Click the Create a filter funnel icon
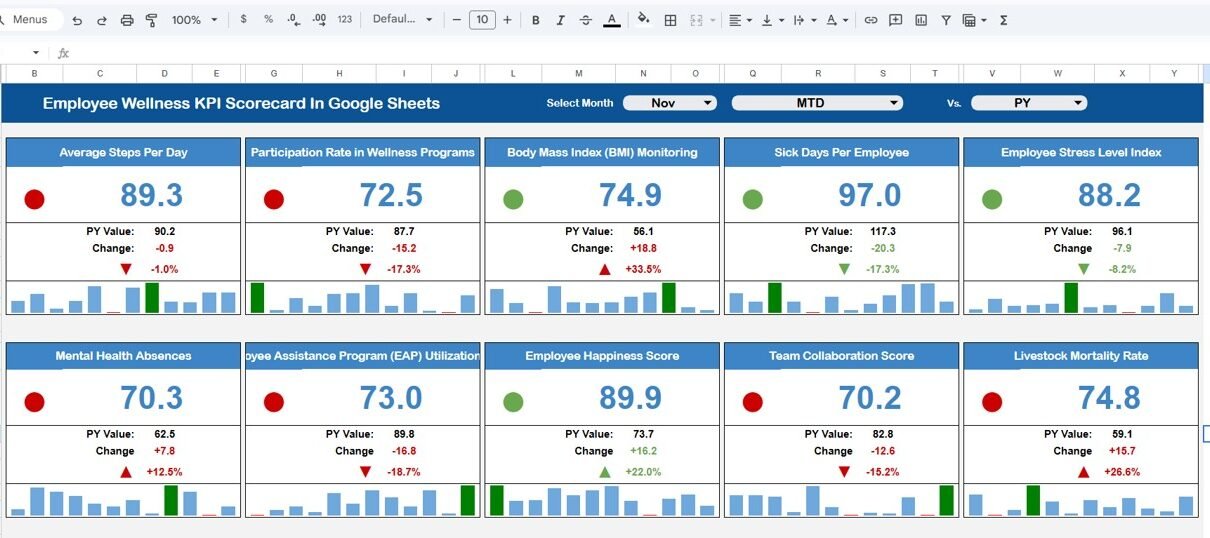This screenshot has width=1210, height=538. (x=946, y=20)
